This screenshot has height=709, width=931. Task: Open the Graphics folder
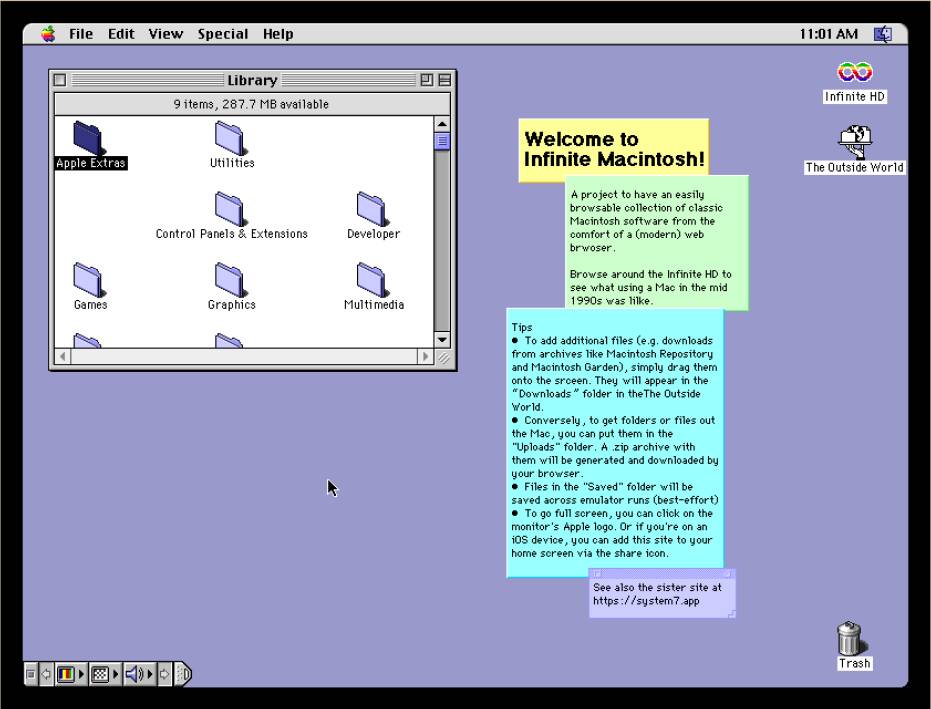pyautogui.click(x=231, y=277)
